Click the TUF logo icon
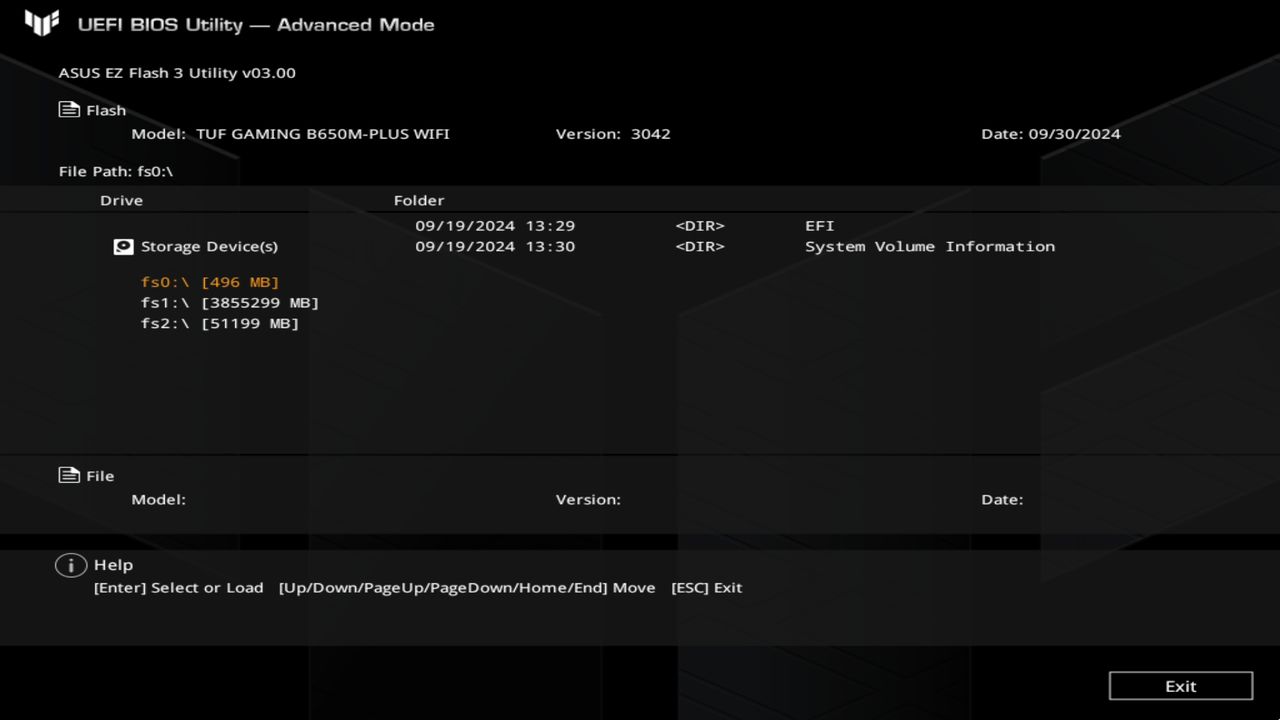The width and height of the screenshot is (1280, 720). (42, 22)
